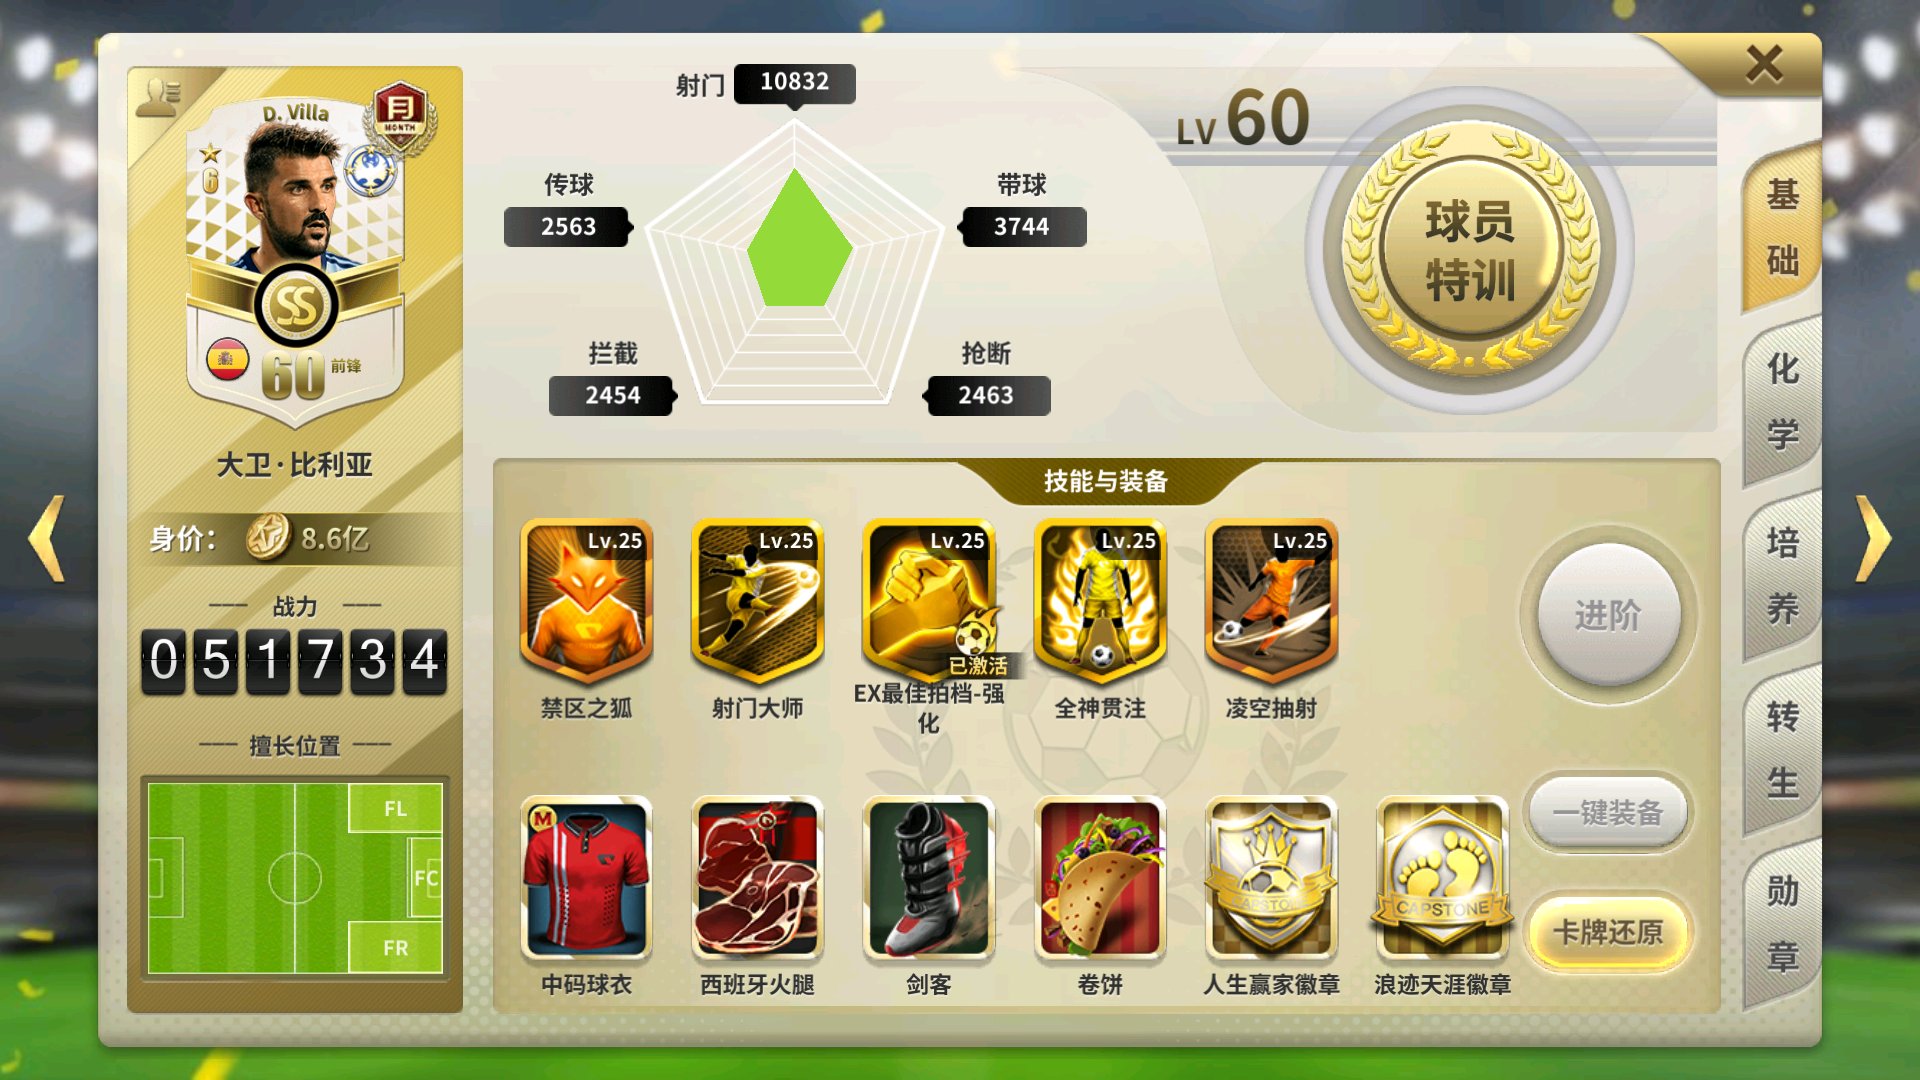Open the 卷饼 taco item
This screenshot has width=1920, height=1080.
(x=1100, y=878)
